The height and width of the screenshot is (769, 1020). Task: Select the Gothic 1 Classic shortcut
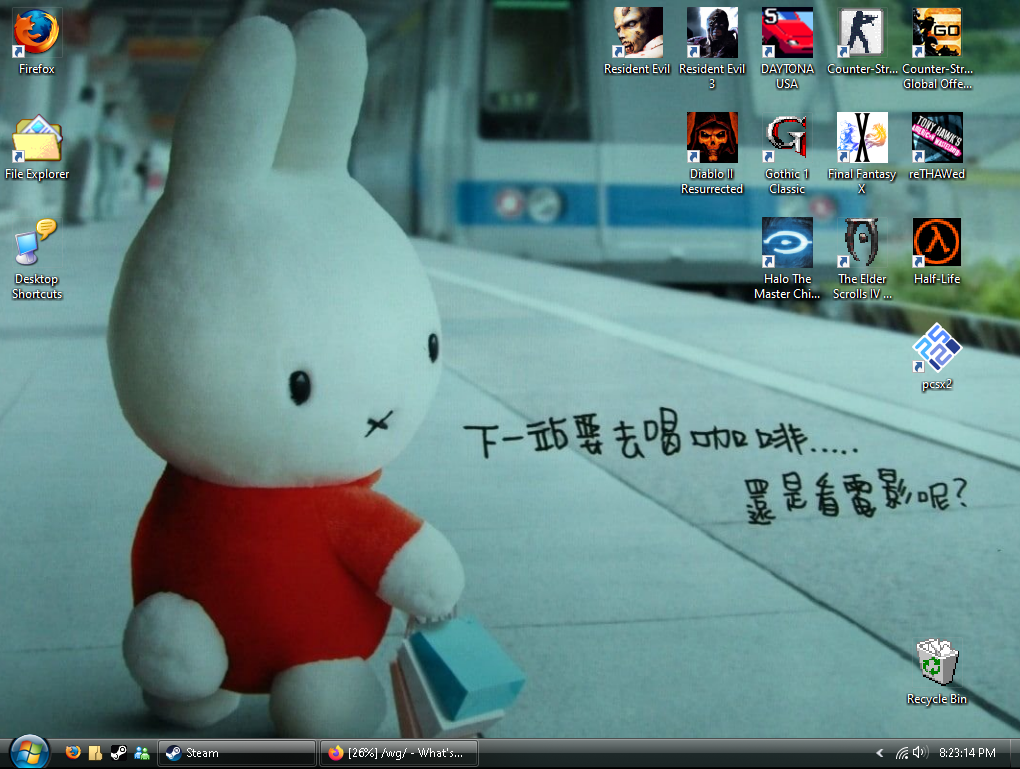(x=787, y=154)
